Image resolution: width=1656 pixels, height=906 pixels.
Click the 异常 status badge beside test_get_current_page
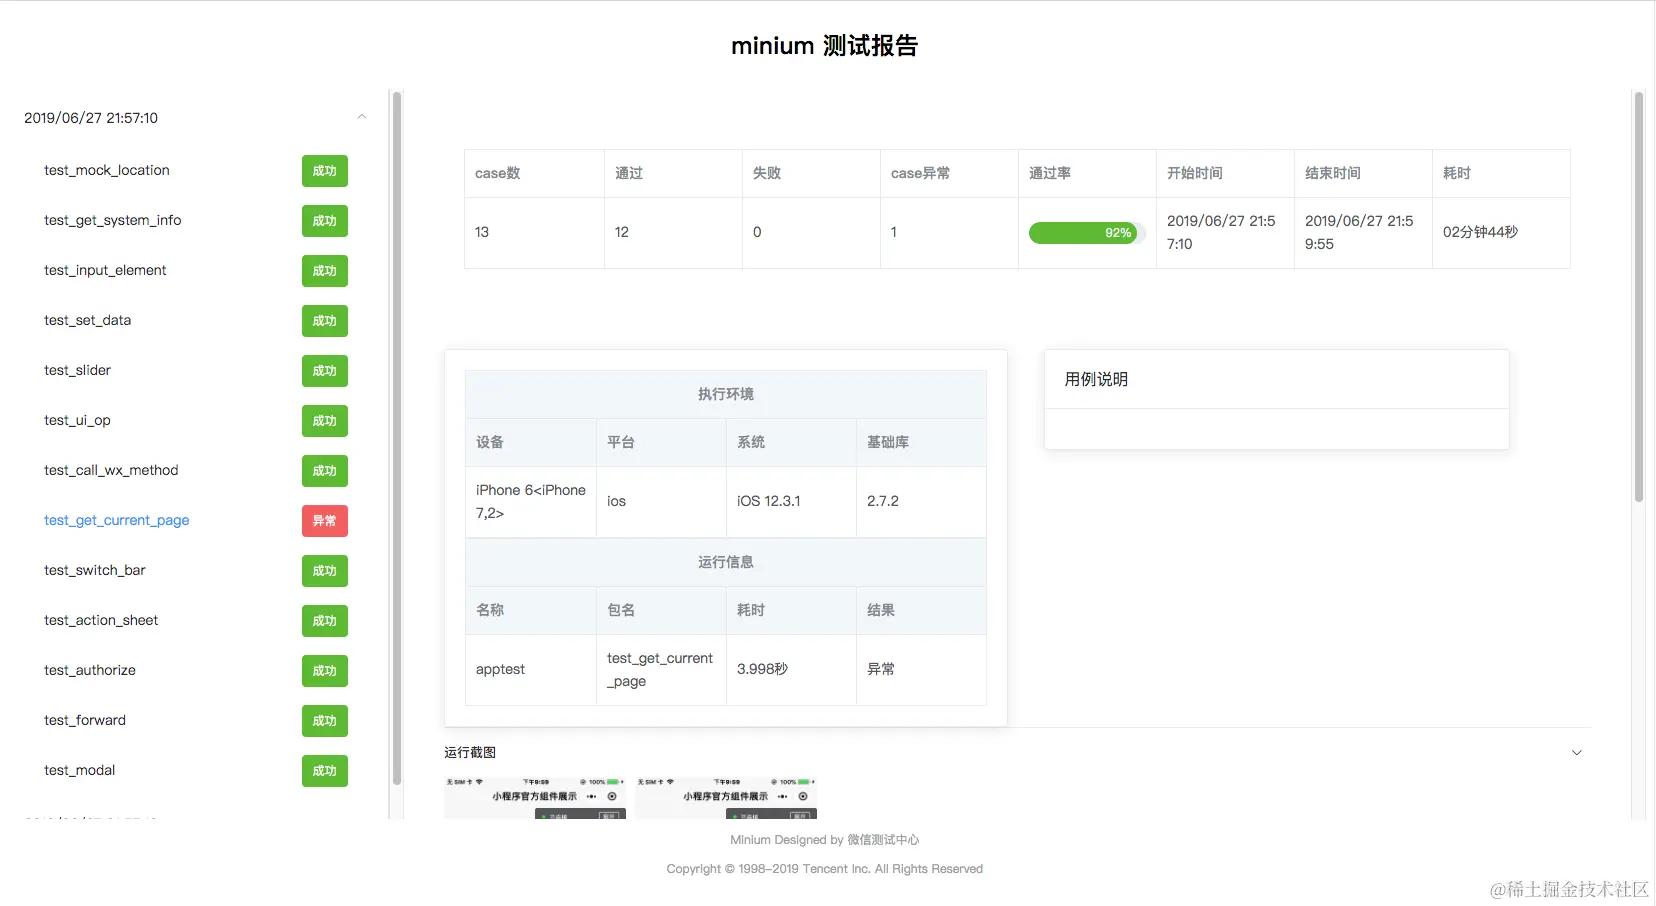[x=324, y=520]
